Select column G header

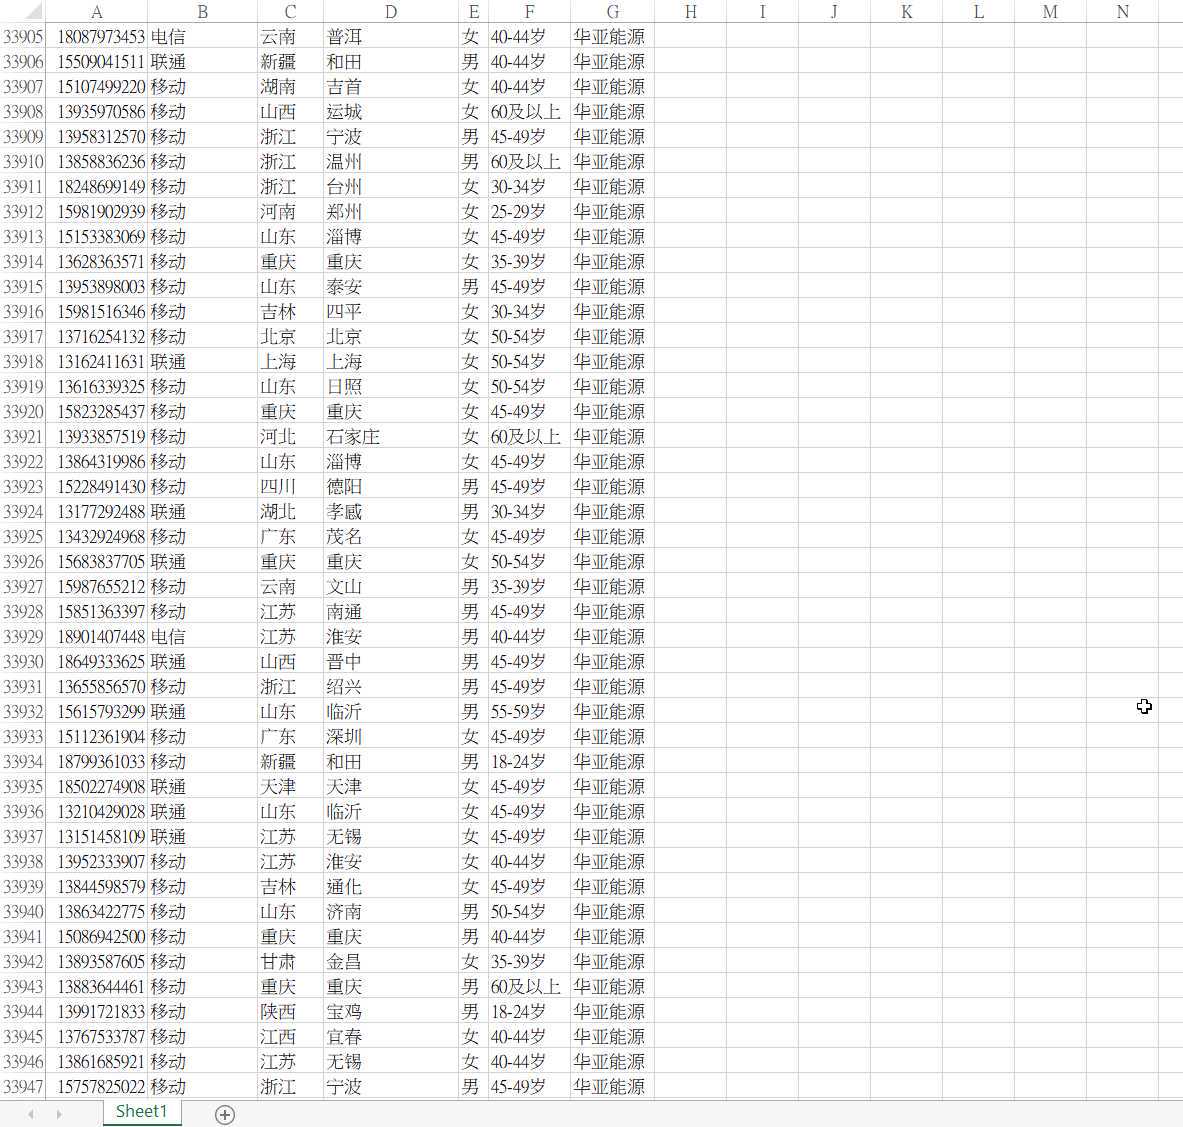click(x=612, y=11)
